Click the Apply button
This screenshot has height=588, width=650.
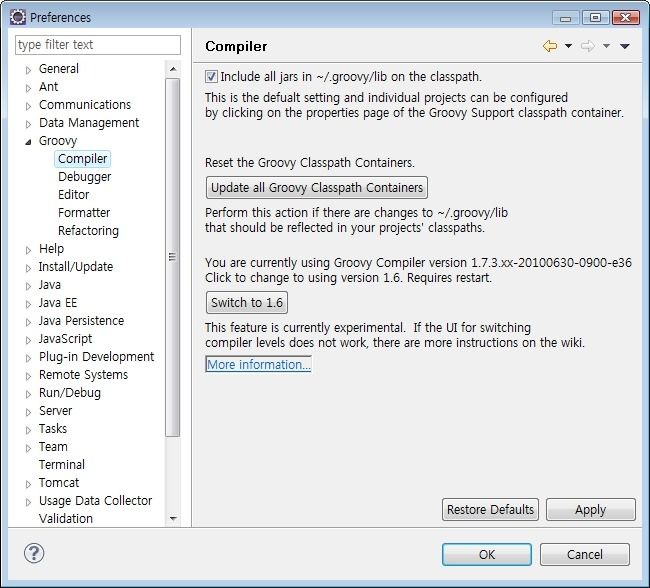pos(591,509)
